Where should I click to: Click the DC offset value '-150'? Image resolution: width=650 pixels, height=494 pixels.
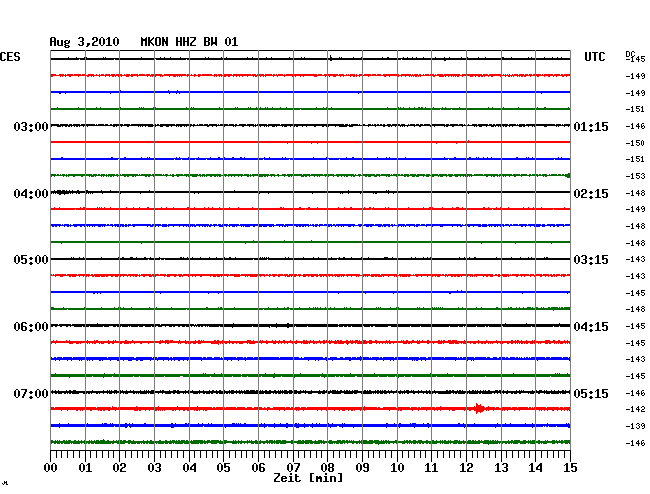tap(635, 143)
